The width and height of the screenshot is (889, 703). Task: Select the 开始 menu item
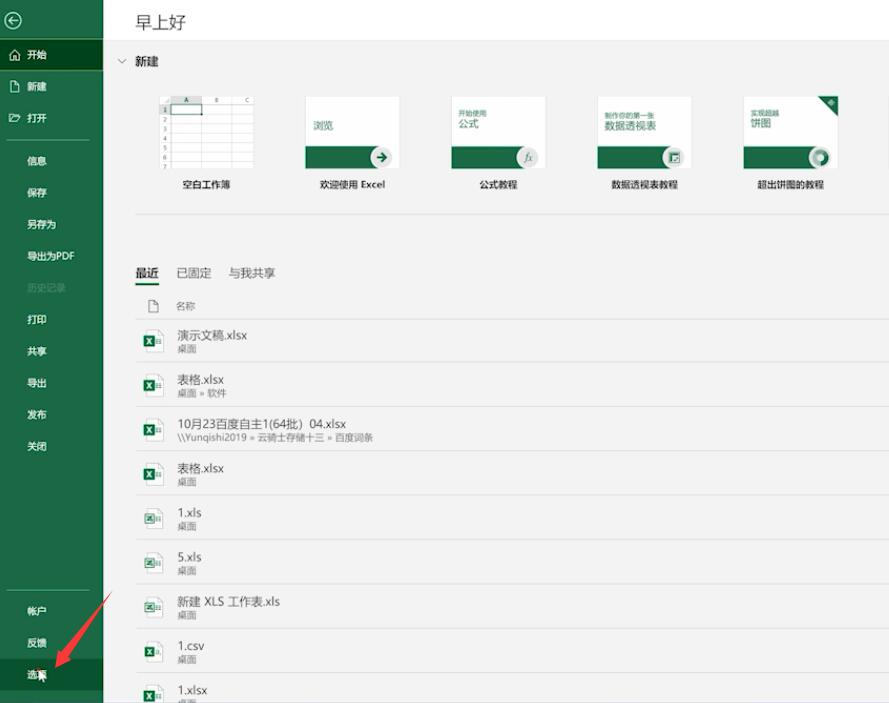tap(52, 55)
